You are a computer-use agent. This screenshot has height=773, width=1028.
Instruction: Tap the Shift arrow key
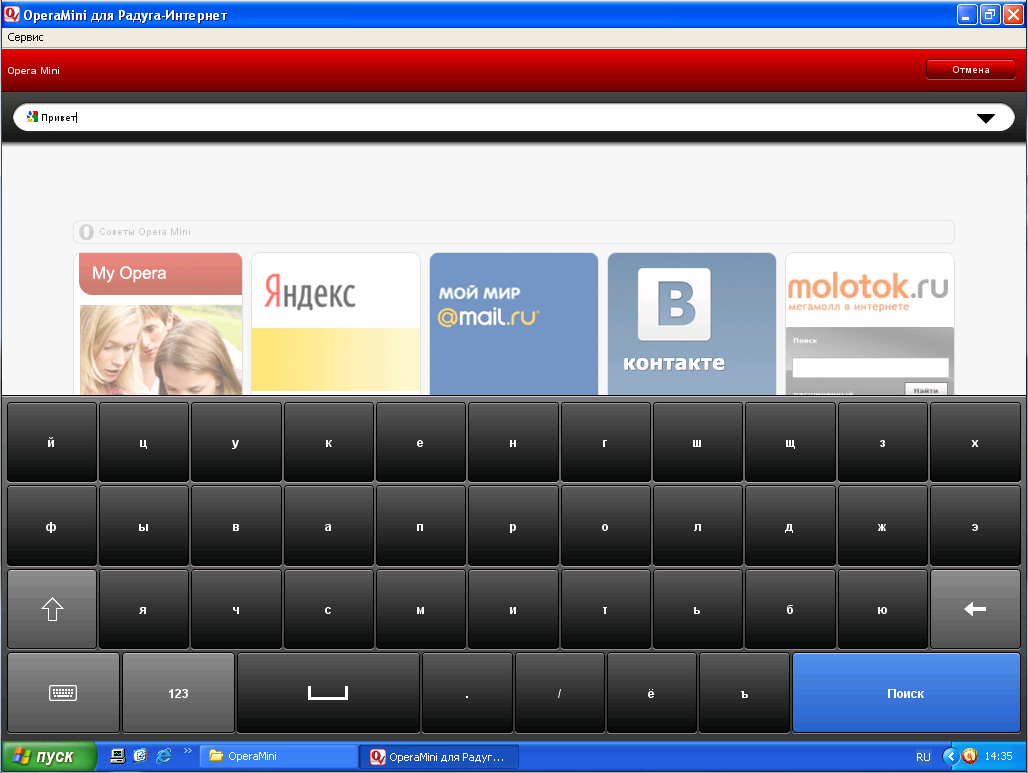coord(52,609)
